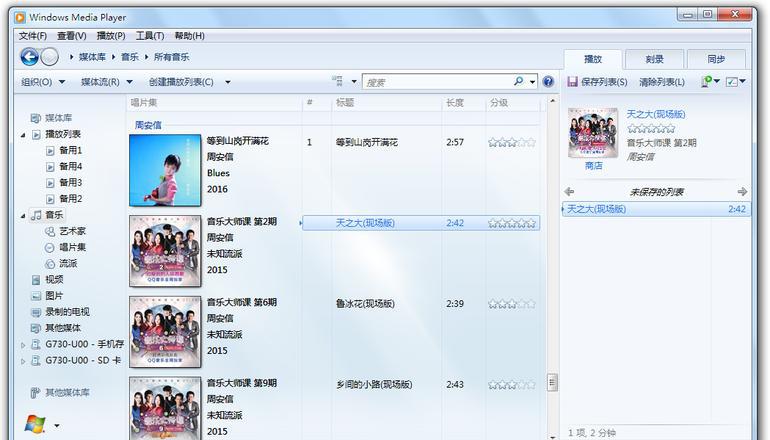Screen dimensions: 770x440
Task: Rate 等到山岗开满花 using its stars
Action: (x=511, y=142)
